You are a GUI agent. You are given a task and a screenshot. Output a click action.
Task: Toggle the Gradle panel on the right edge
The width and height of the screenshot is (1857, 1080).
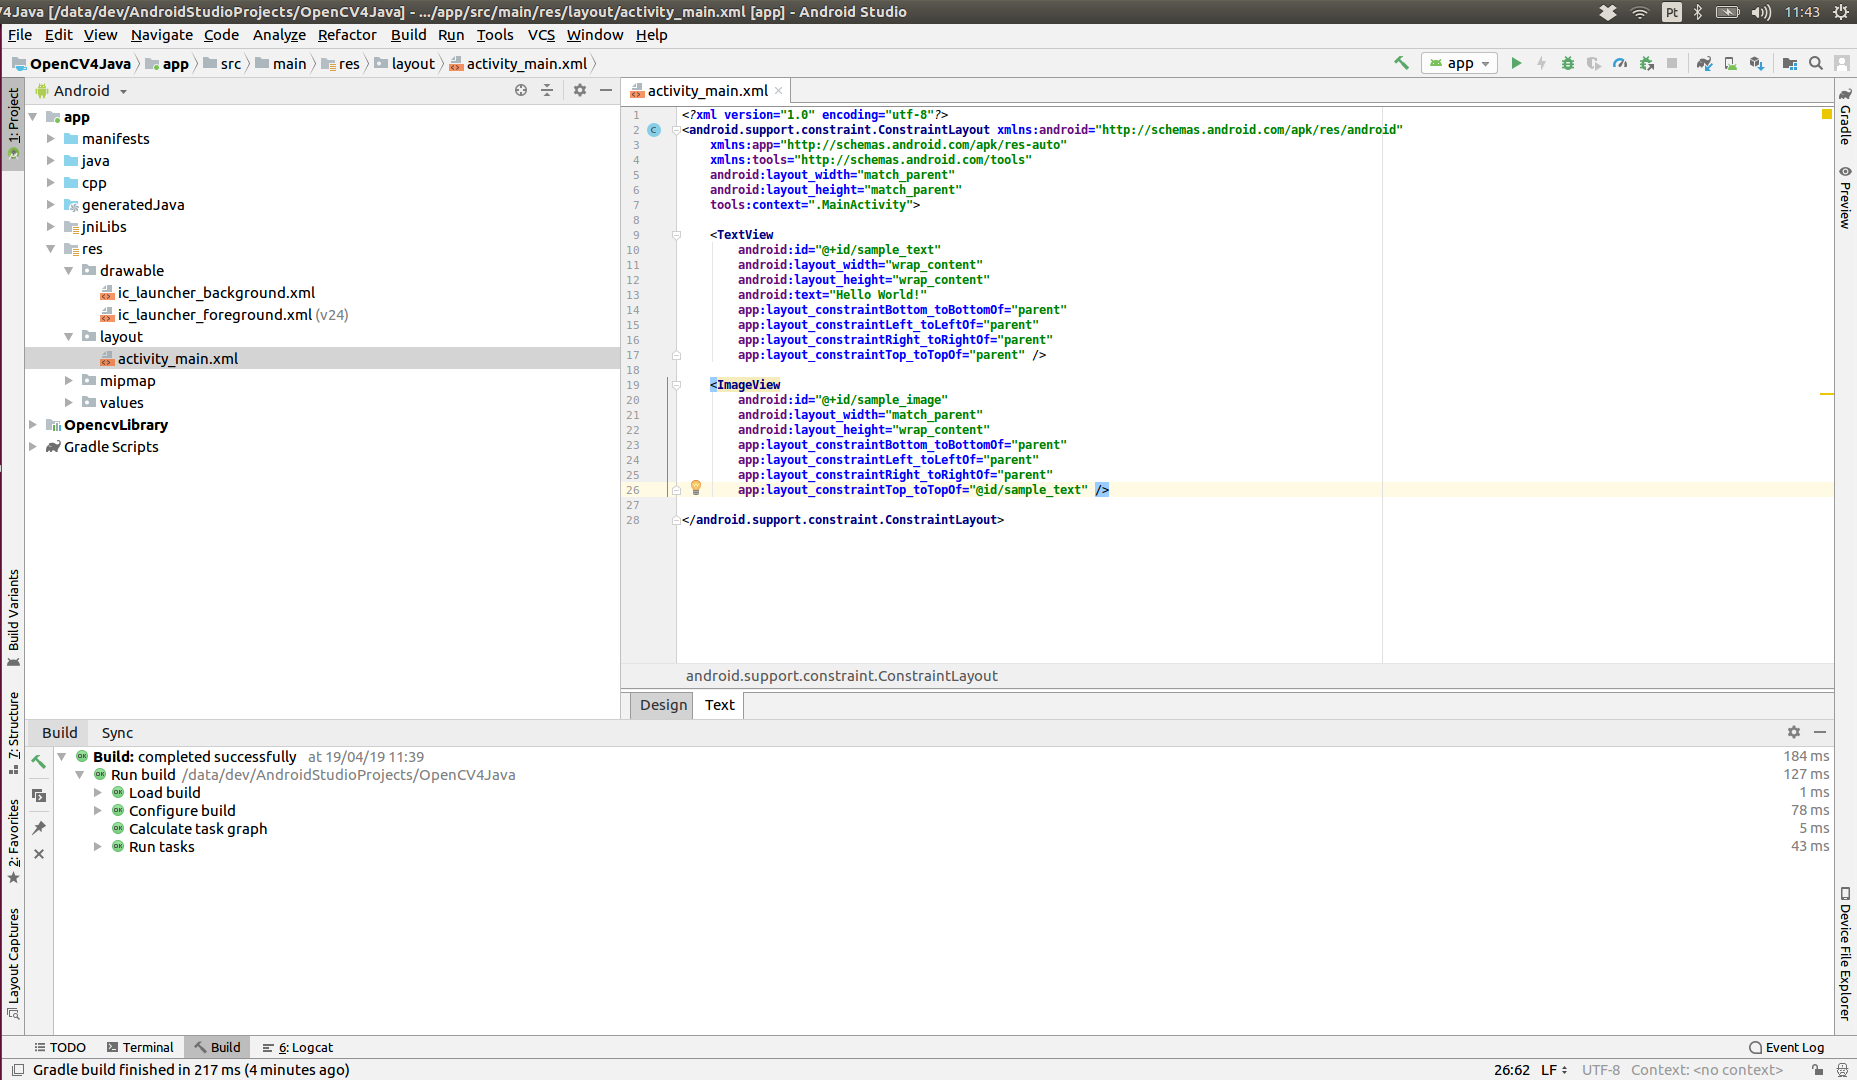(1845, 117)
